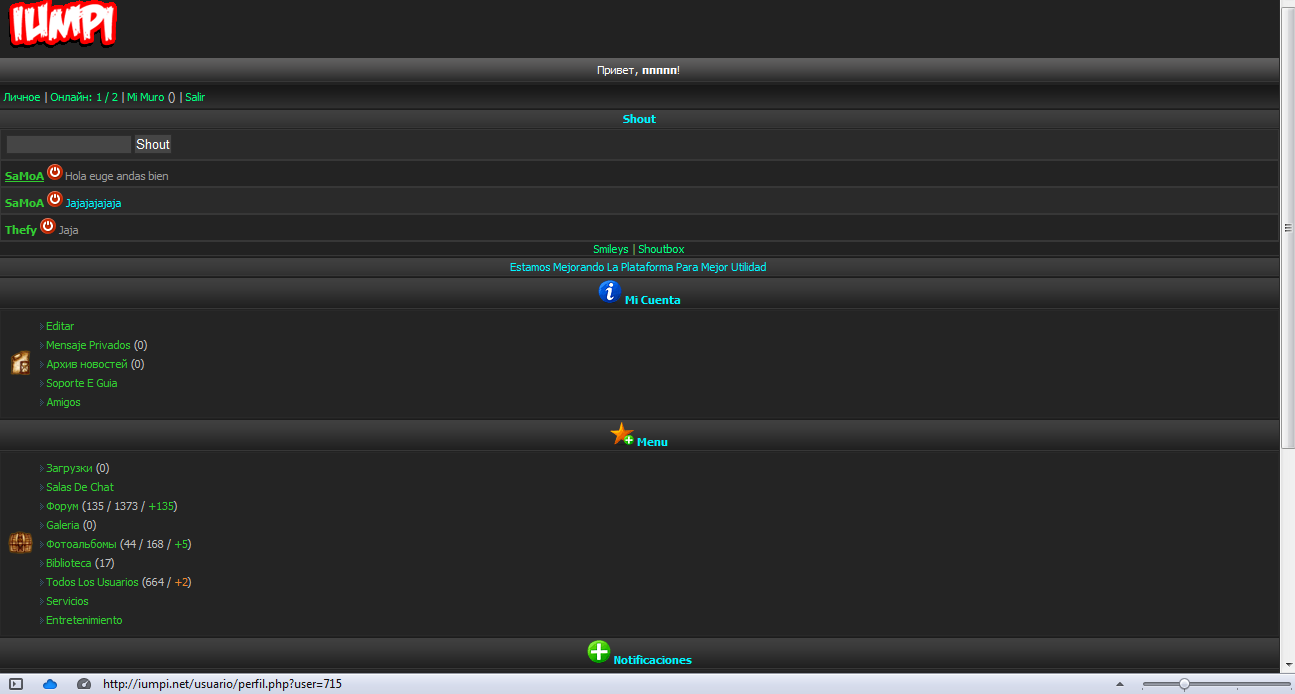
Task: Open the Editar link
Action: [x=60, y=326]
